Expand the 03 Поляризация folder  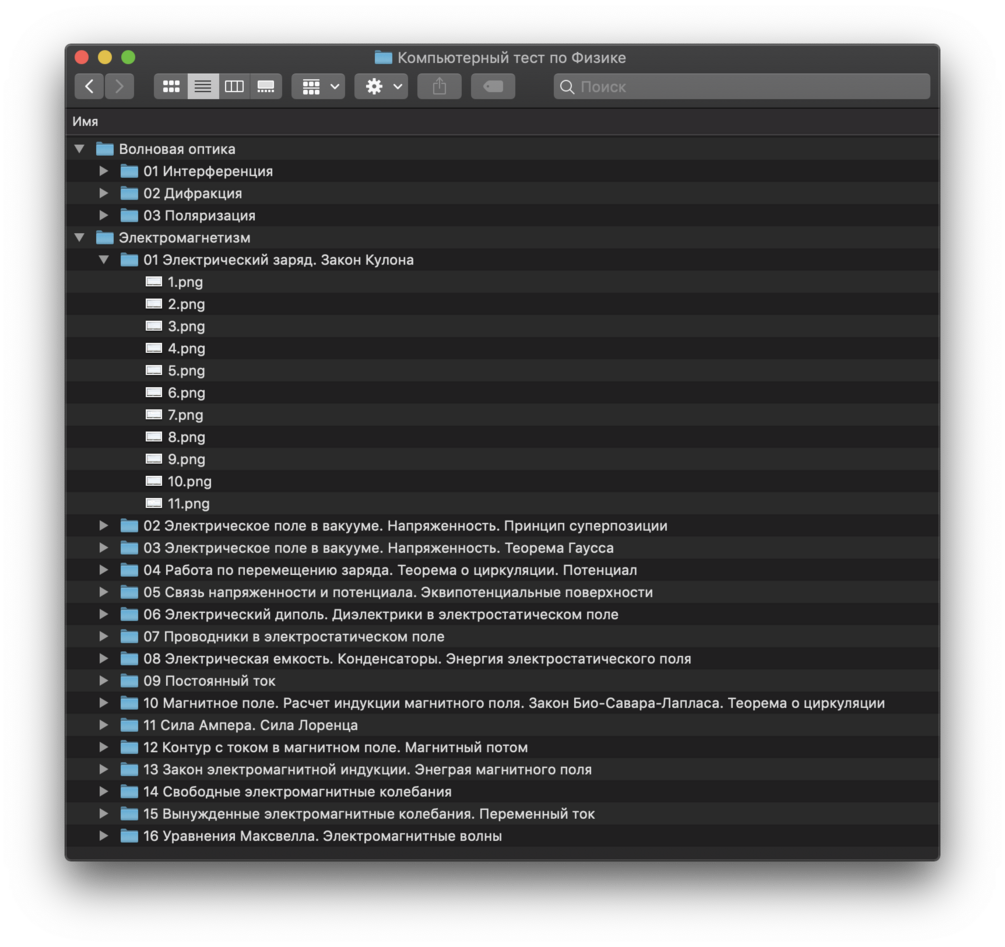tap(103, 215)
